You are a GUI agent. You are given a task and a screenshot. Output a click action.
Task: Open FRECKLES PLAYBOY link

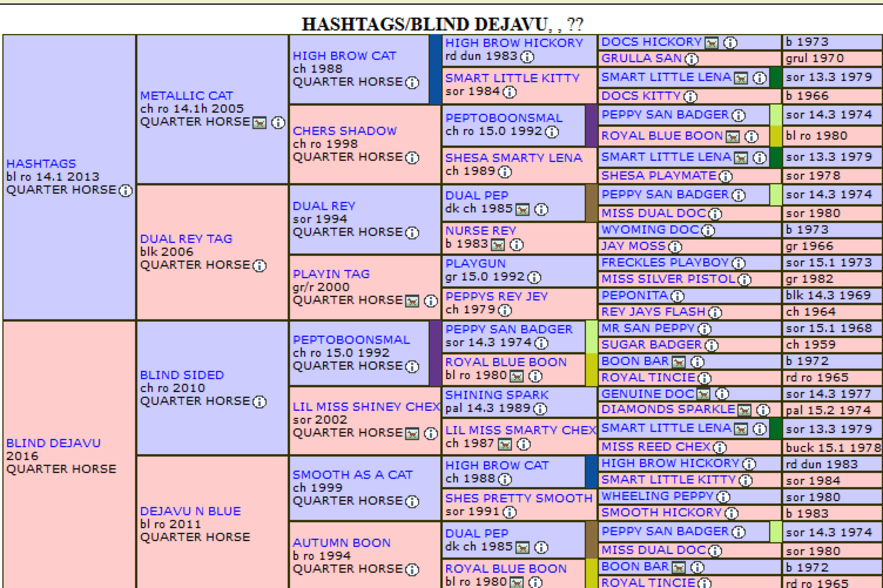665,262
